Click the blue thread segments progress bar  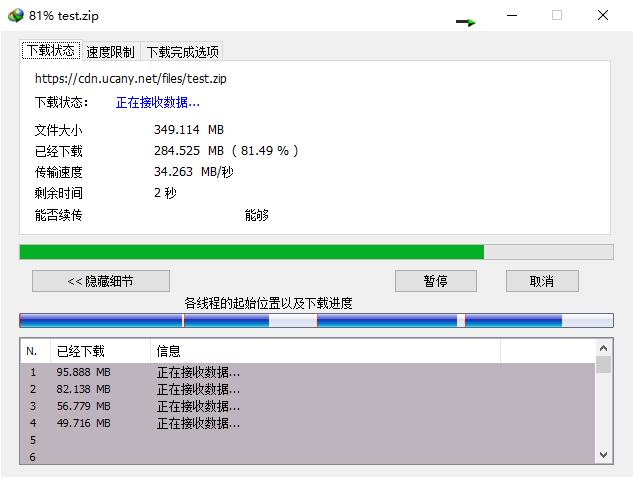click(316, 321)
